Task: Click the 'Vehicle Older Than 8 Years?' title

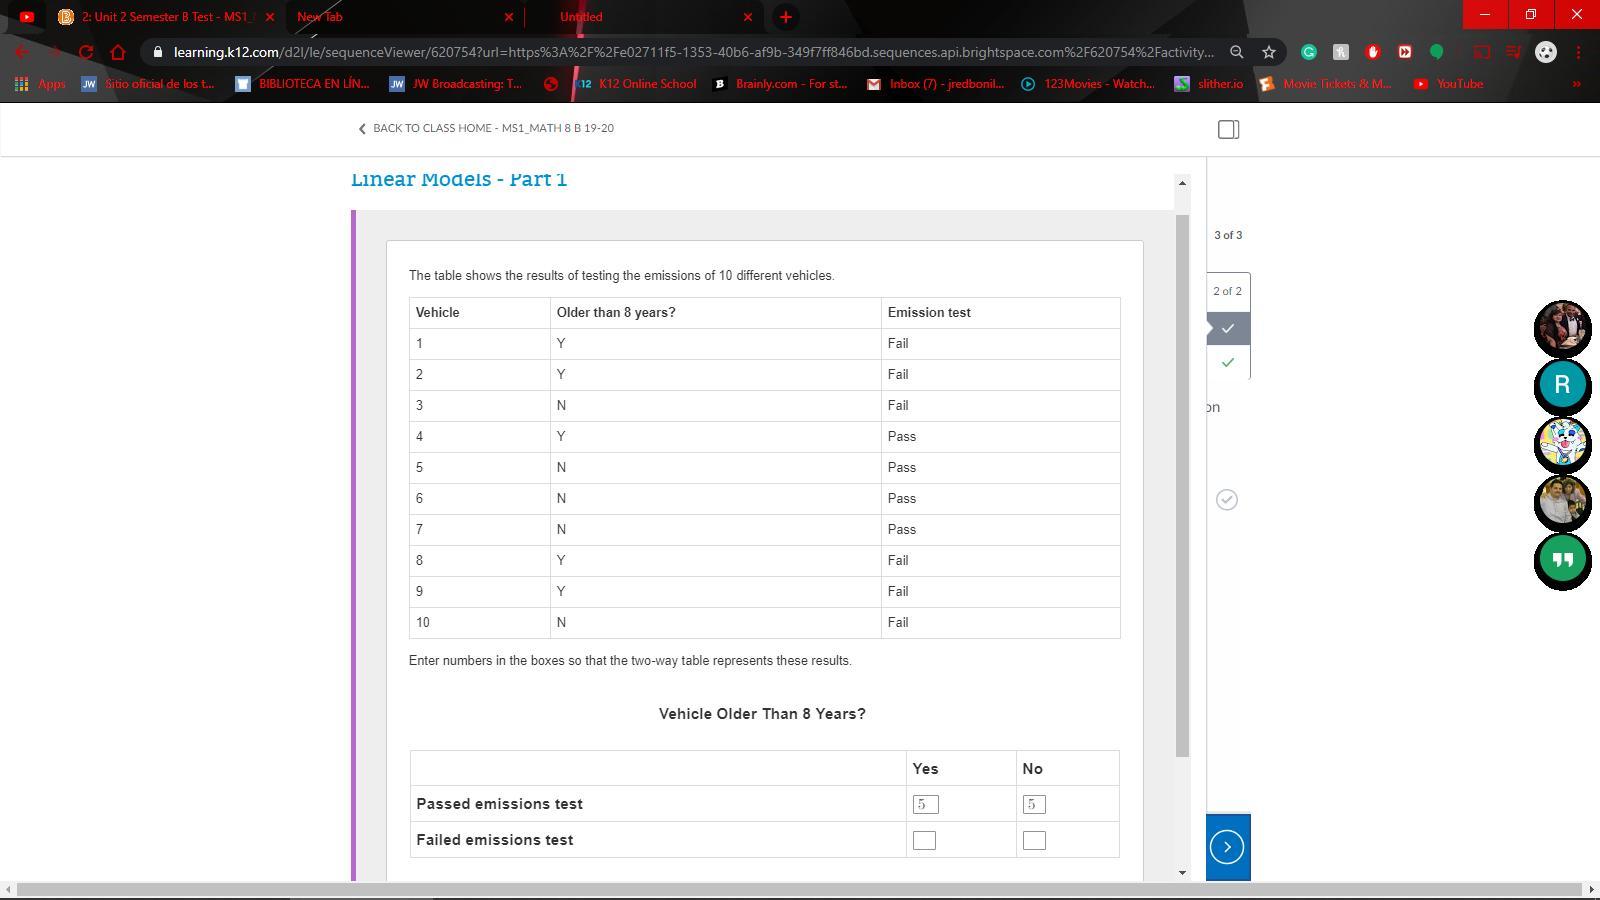Action: pos(762,714)
